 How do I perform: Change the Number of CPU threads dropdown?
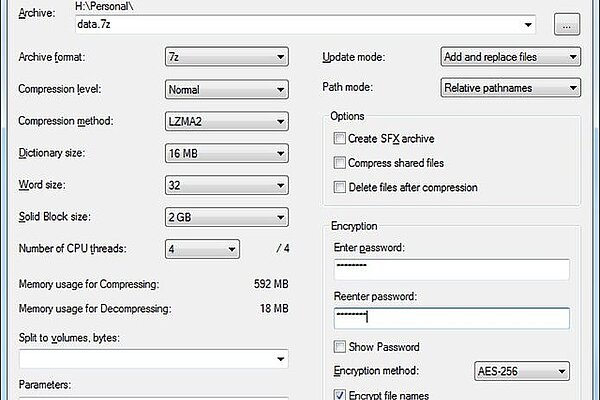coord(202,249)
